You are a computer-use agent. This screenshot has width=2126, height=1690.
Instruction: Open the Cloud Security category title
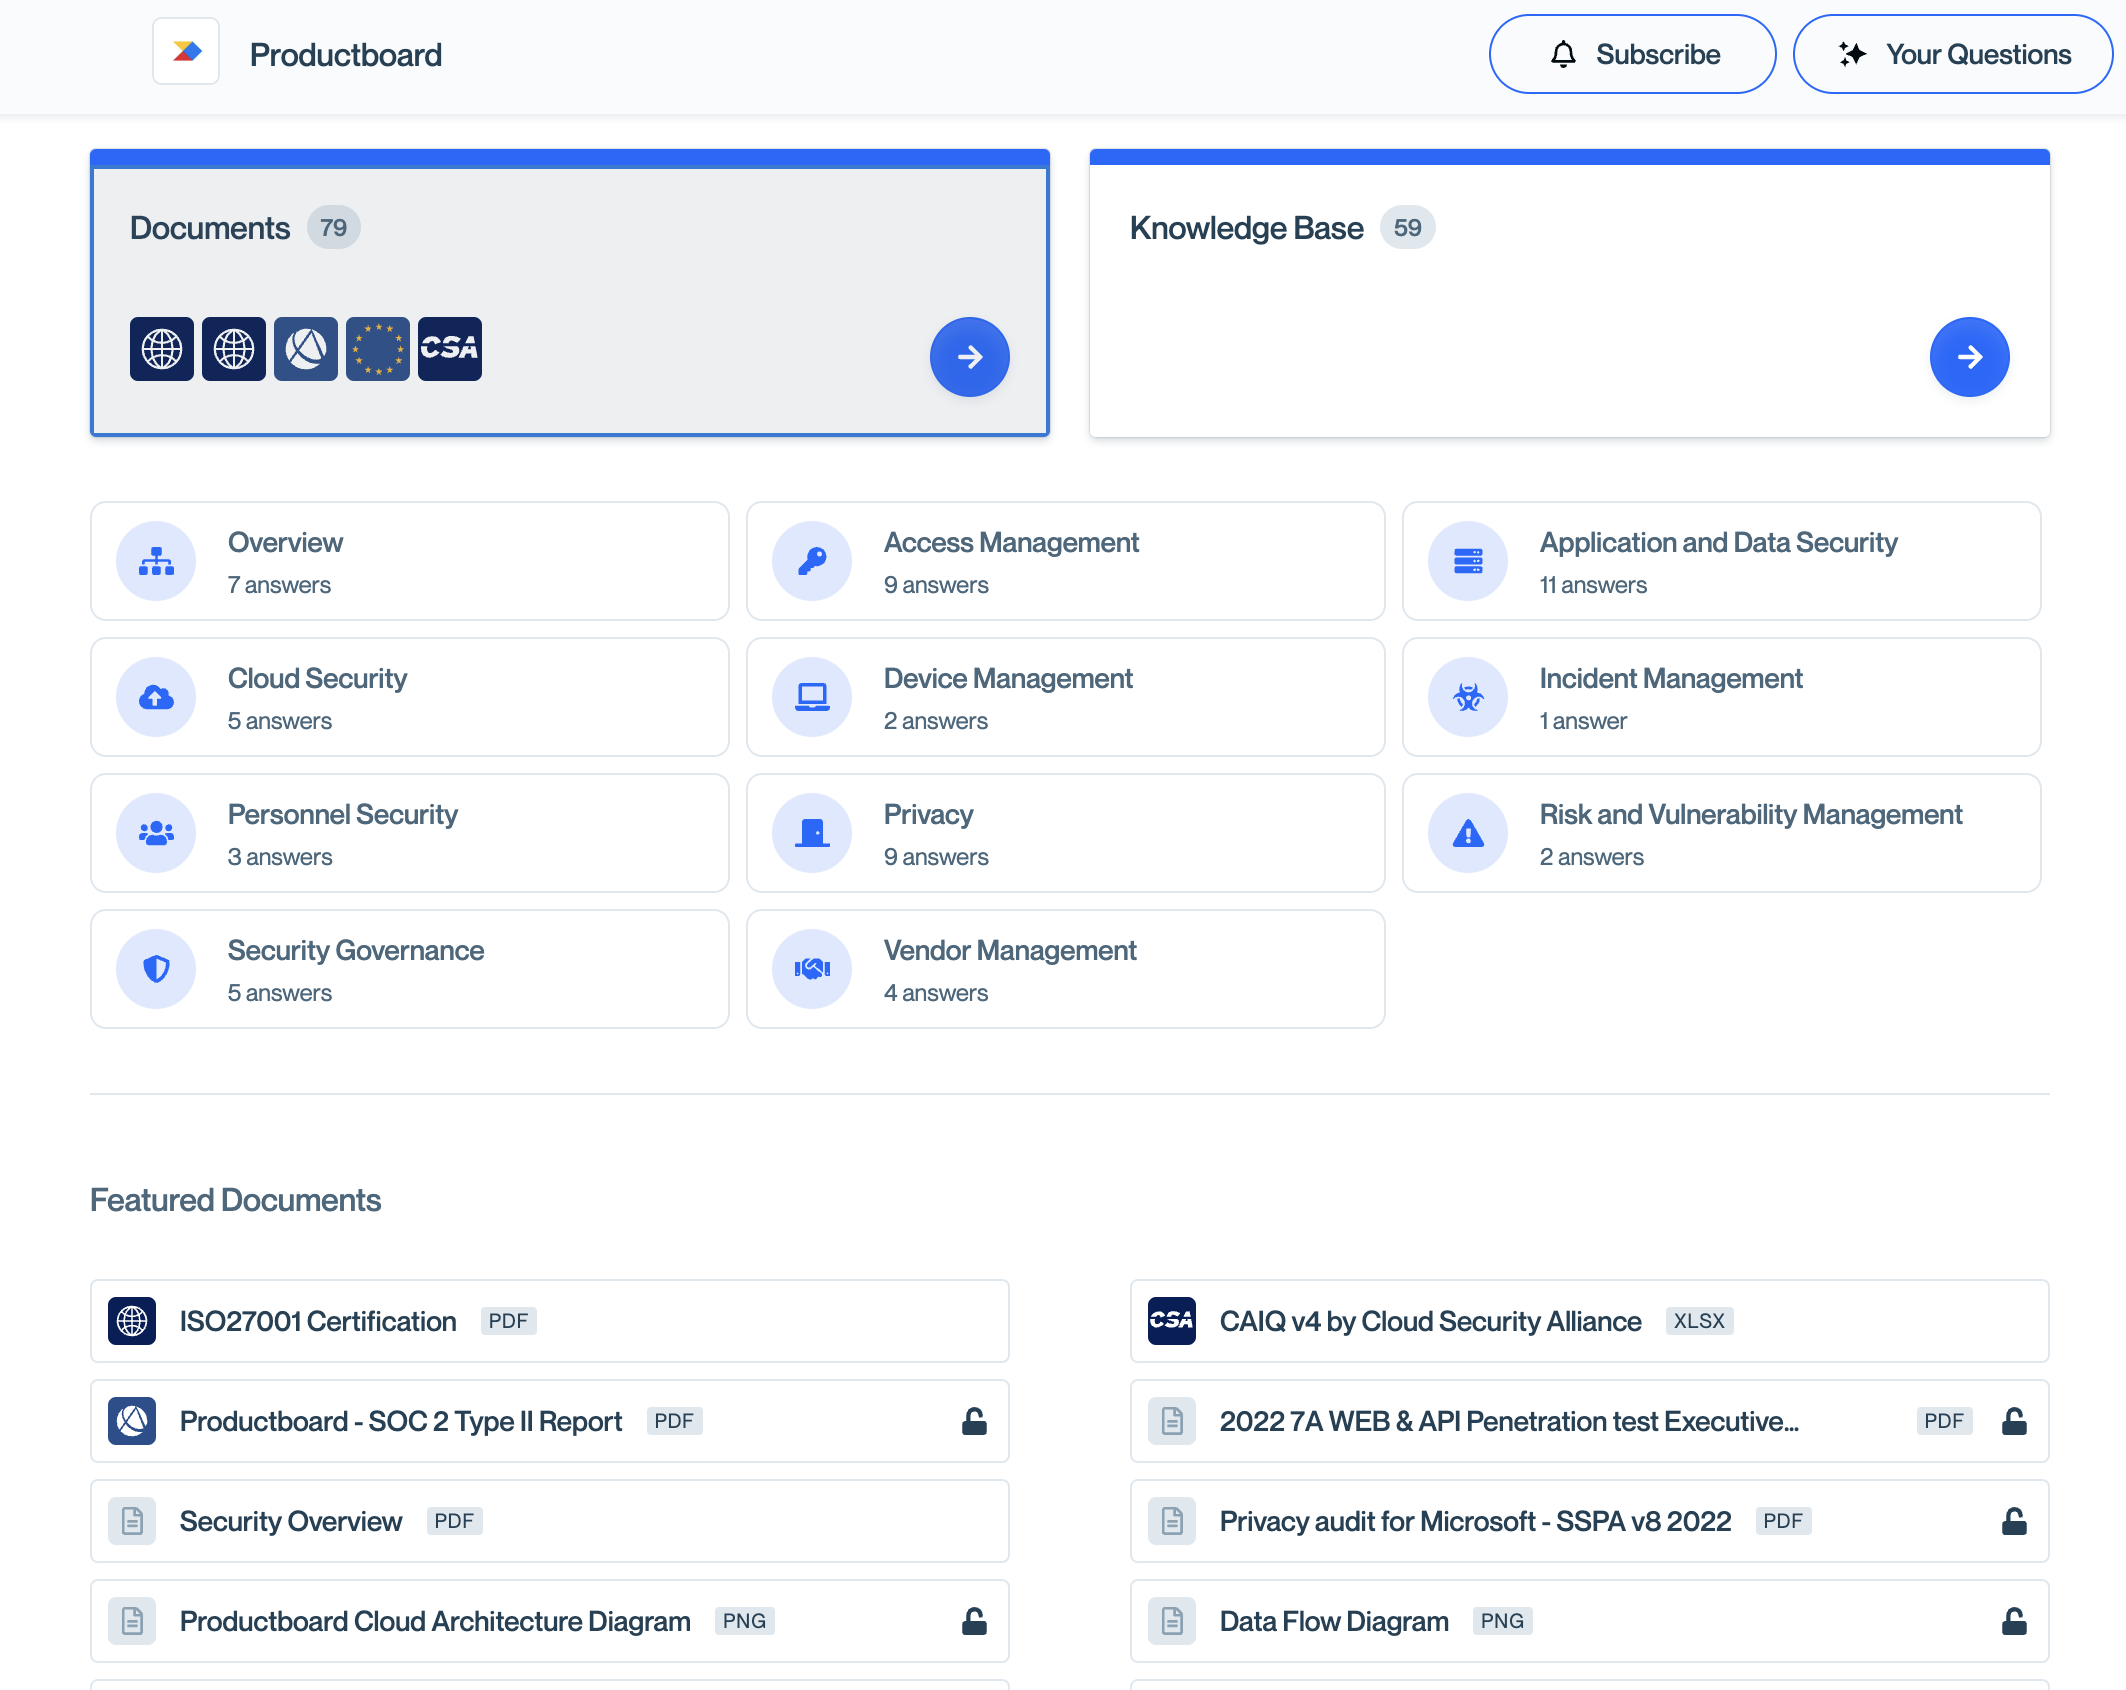coord(317,678)
